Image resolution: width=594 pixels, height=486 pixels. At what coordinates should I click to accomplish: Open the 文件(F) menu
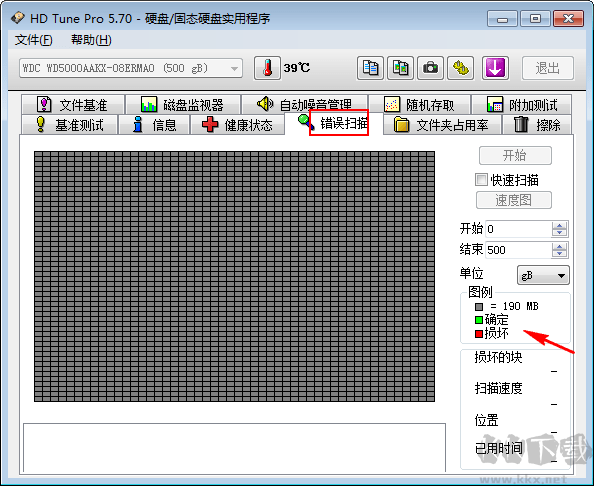(x=33, y=40)
